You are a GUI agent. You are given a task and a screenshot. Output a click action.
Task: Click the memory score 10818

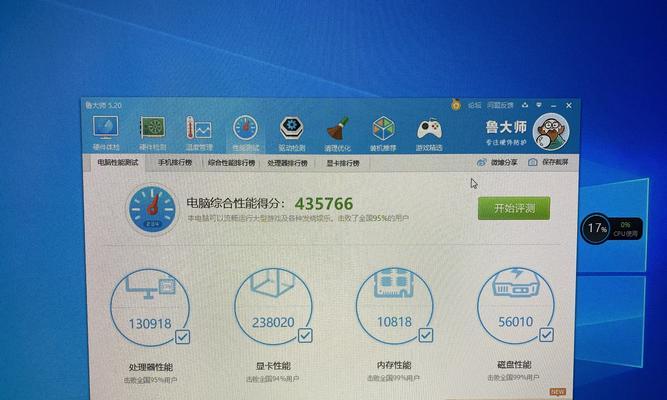tap(394, 322)
